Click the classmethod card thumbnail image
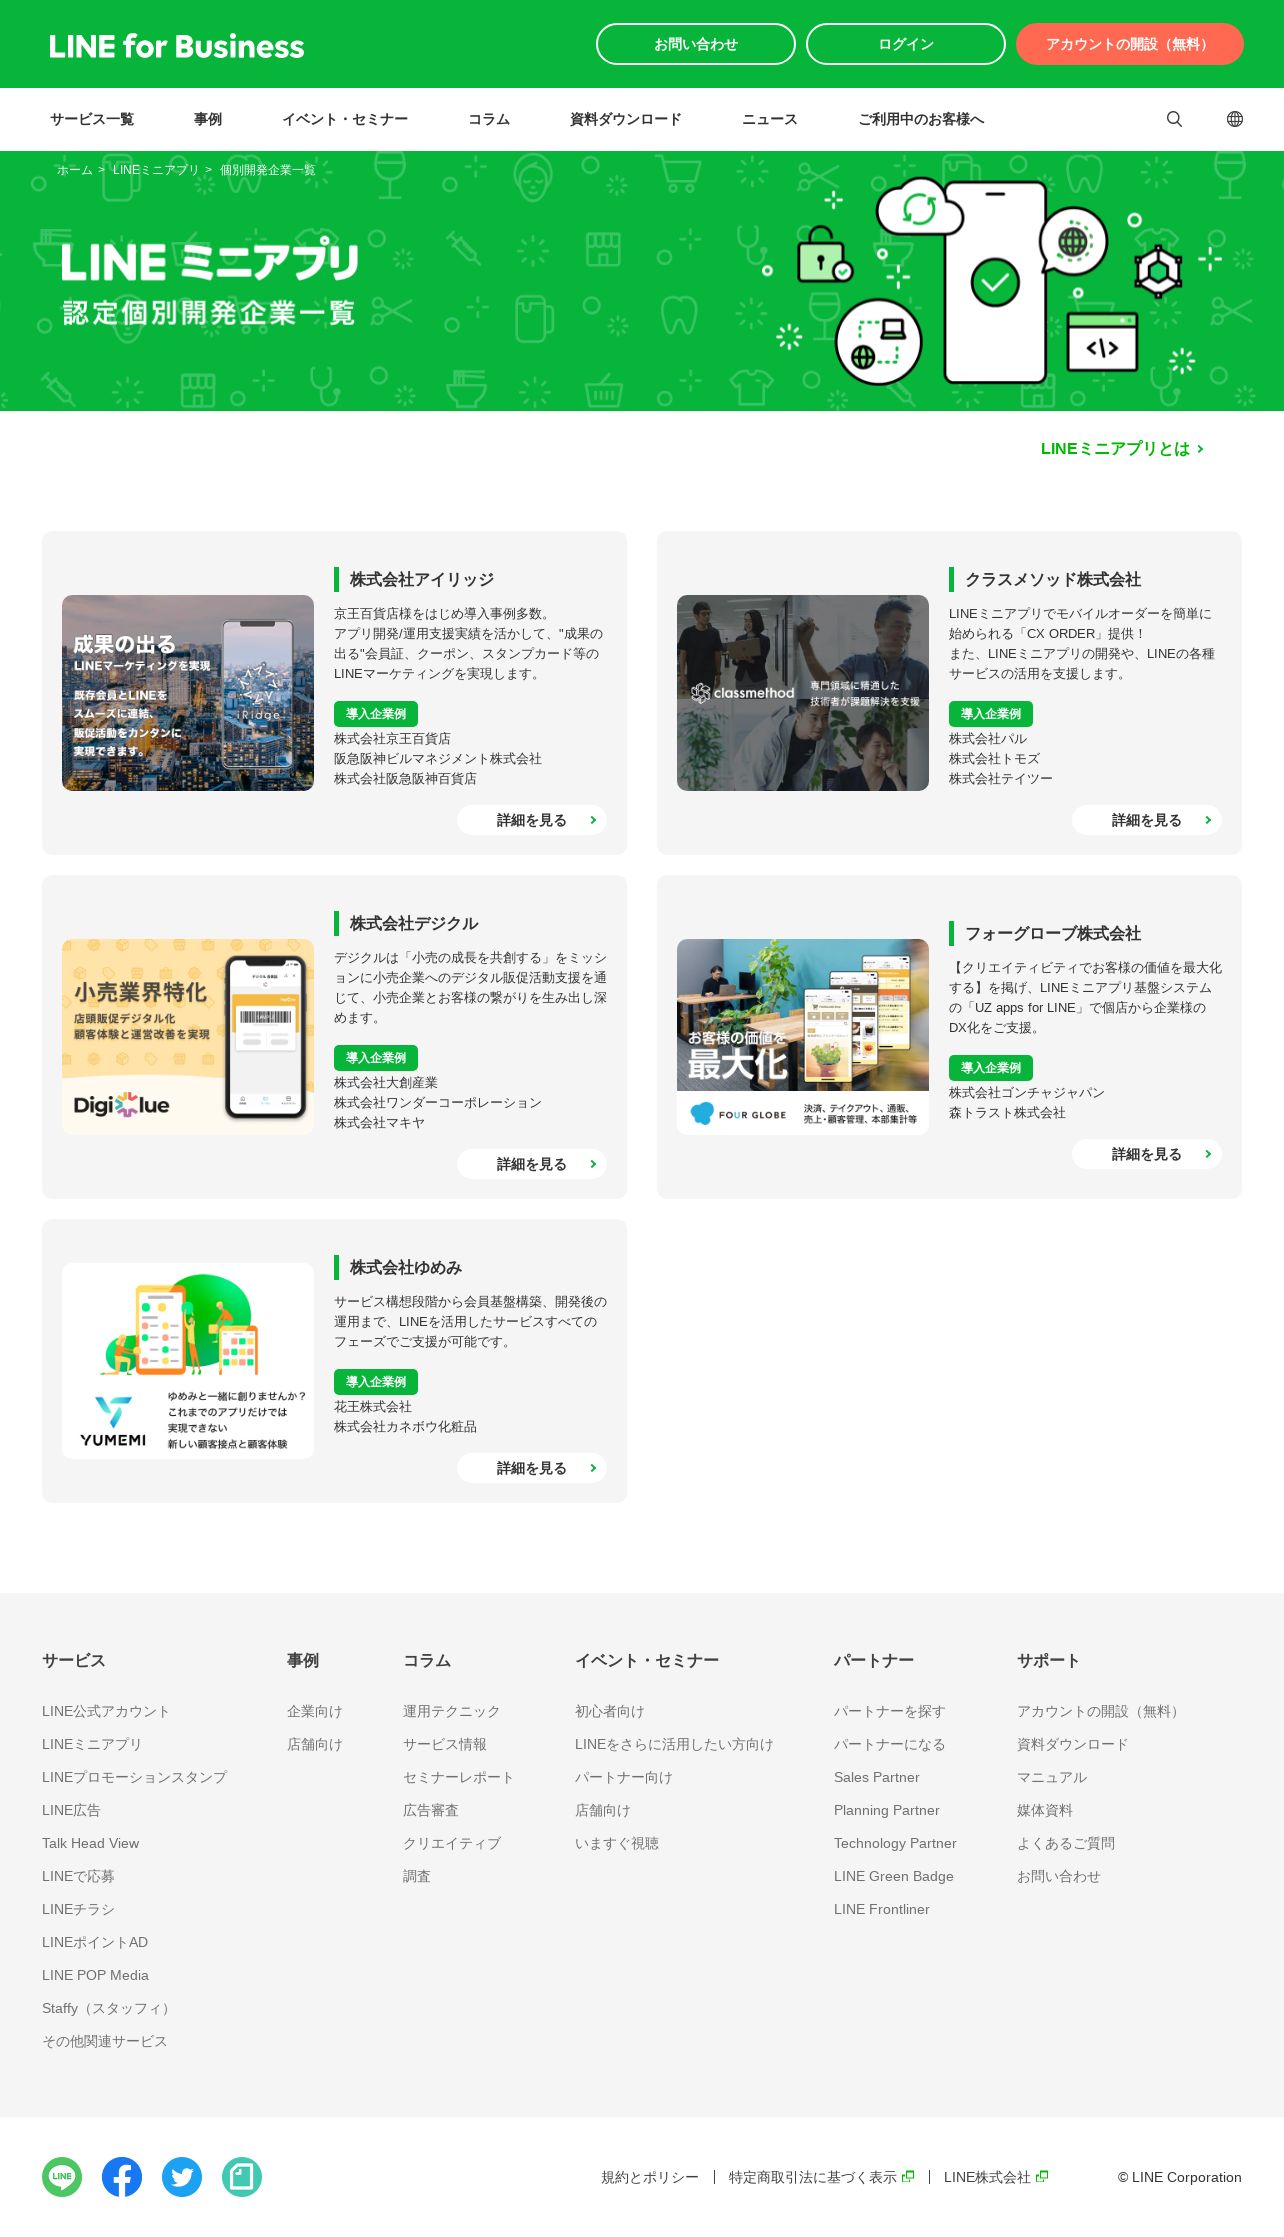This screenshot has height=2237, width=1284. pyautogui.click(x=803, y=693)
